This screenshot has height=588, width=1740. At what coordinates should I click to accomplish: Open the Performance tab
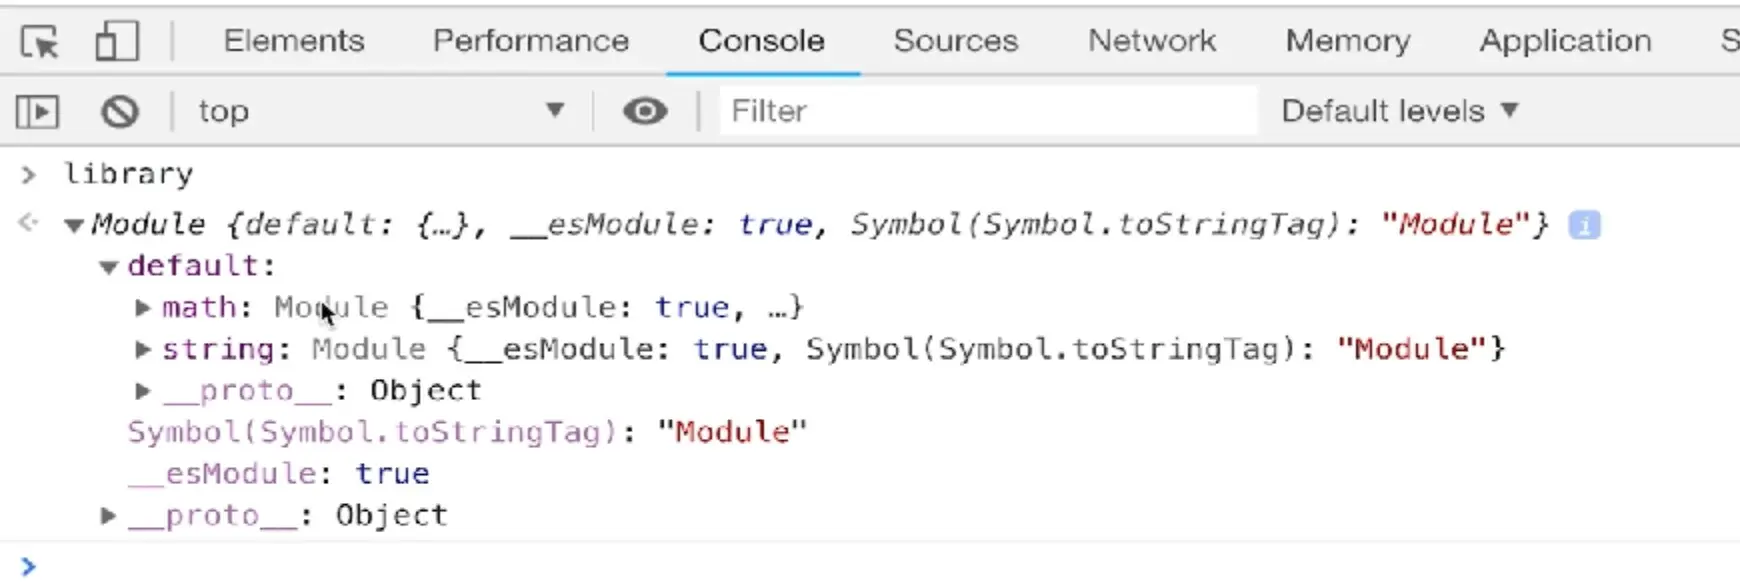point(531,41)
